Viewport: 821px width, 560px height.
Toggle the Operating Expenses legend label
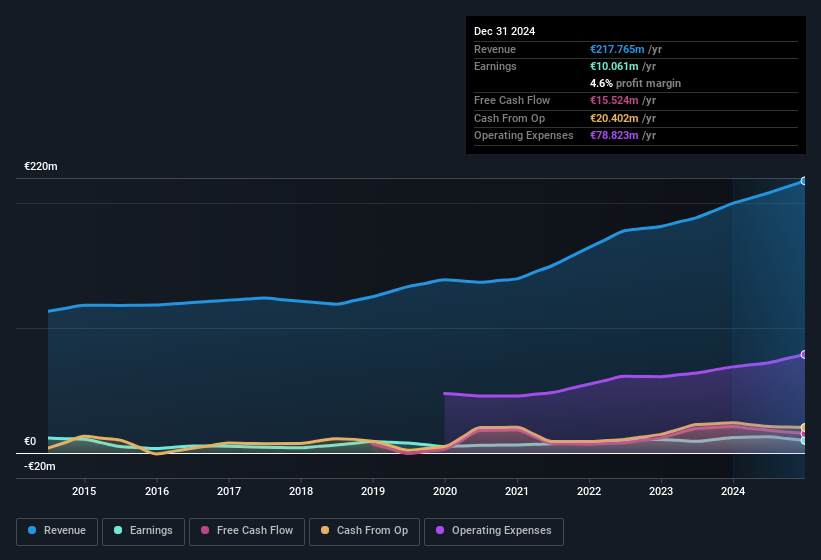(501, 531)
